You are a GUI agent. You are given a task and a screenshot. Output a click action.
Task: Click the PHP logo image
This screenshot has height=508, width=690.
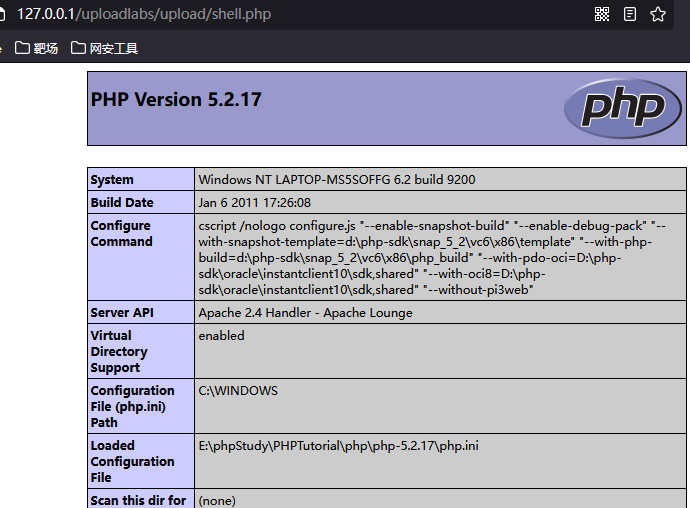623,108
